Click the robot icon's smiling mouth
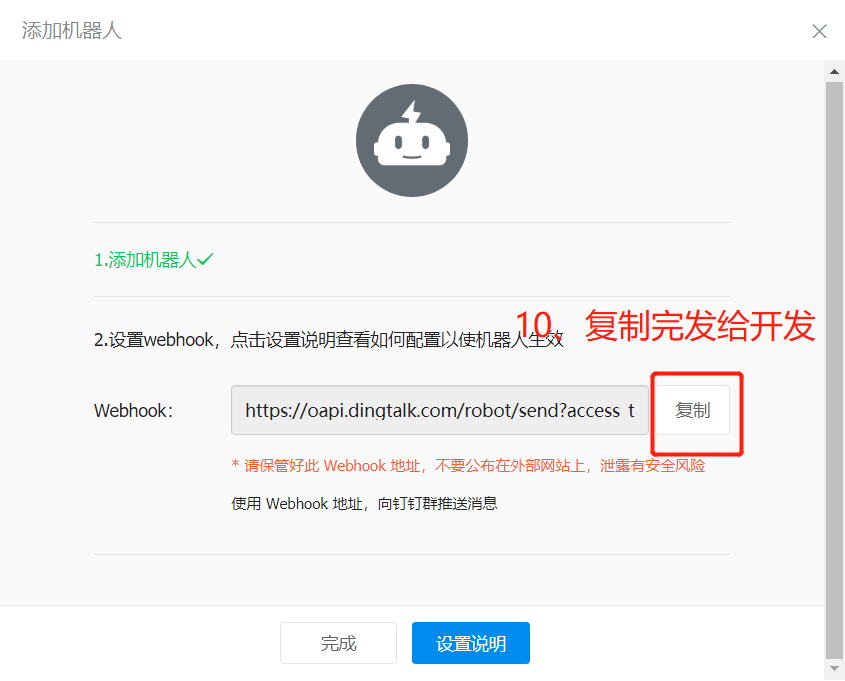This screenshot has height=681, width=845. pos(412,157)
